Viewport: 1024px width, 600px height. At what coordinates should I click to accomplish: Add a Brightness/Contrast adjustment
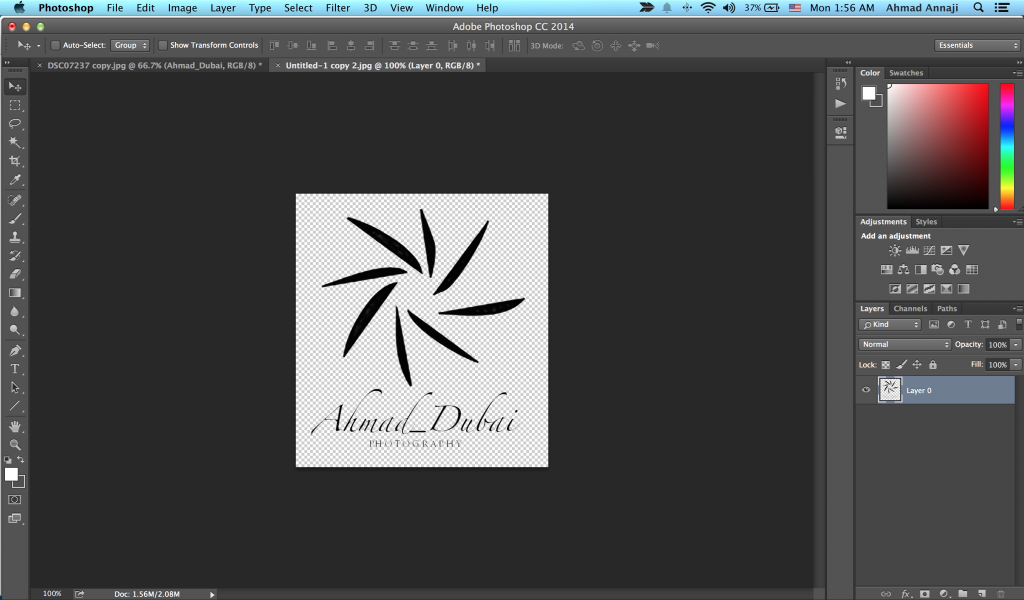(x=895, y=250)
